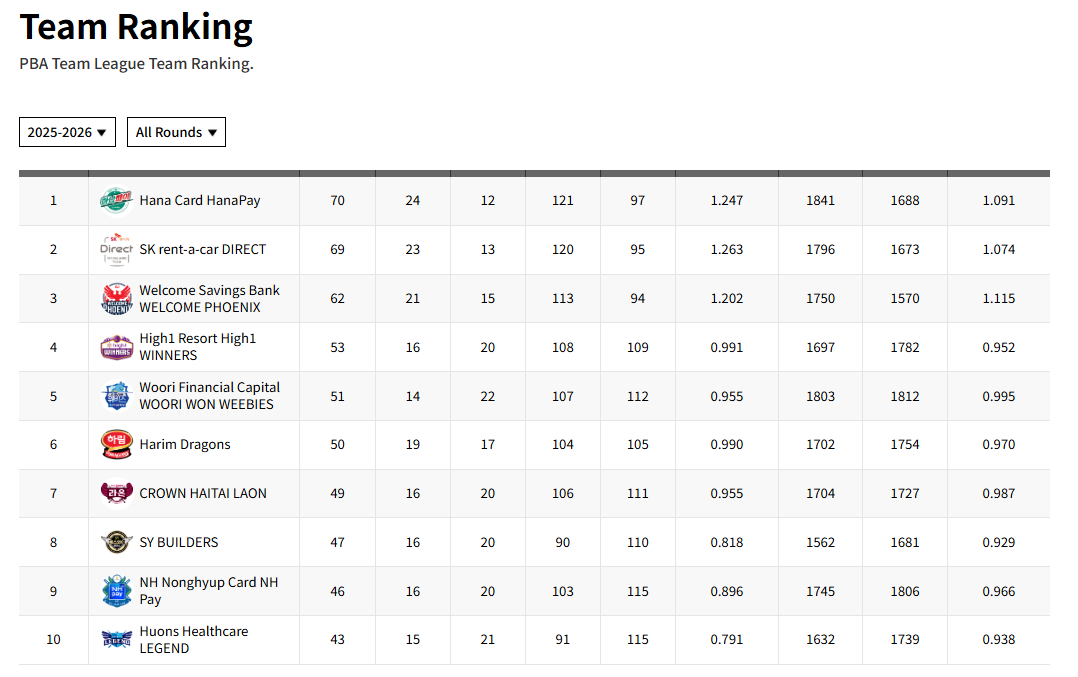Open the Hana Card HanaPay team name
Screen dimensions: 1078x677
coord(199,201)
